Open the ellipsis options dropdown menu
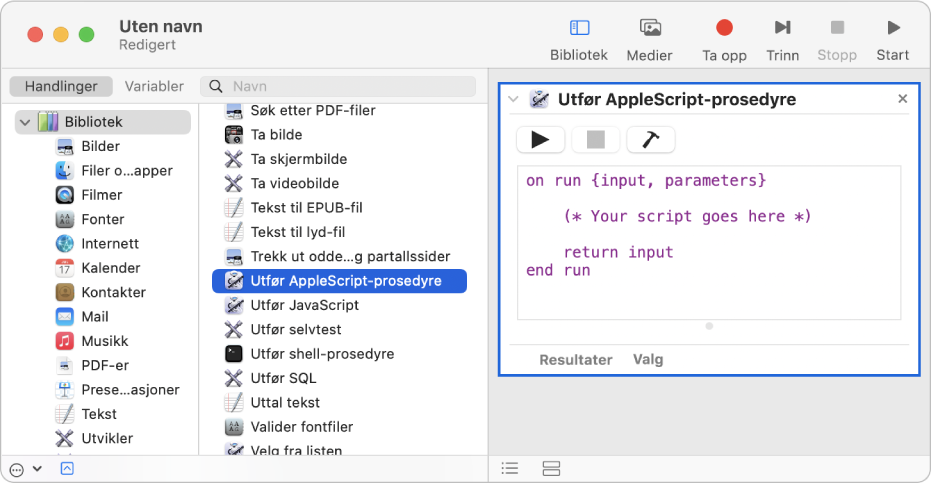The image size is (931, 484). [24, 468]
